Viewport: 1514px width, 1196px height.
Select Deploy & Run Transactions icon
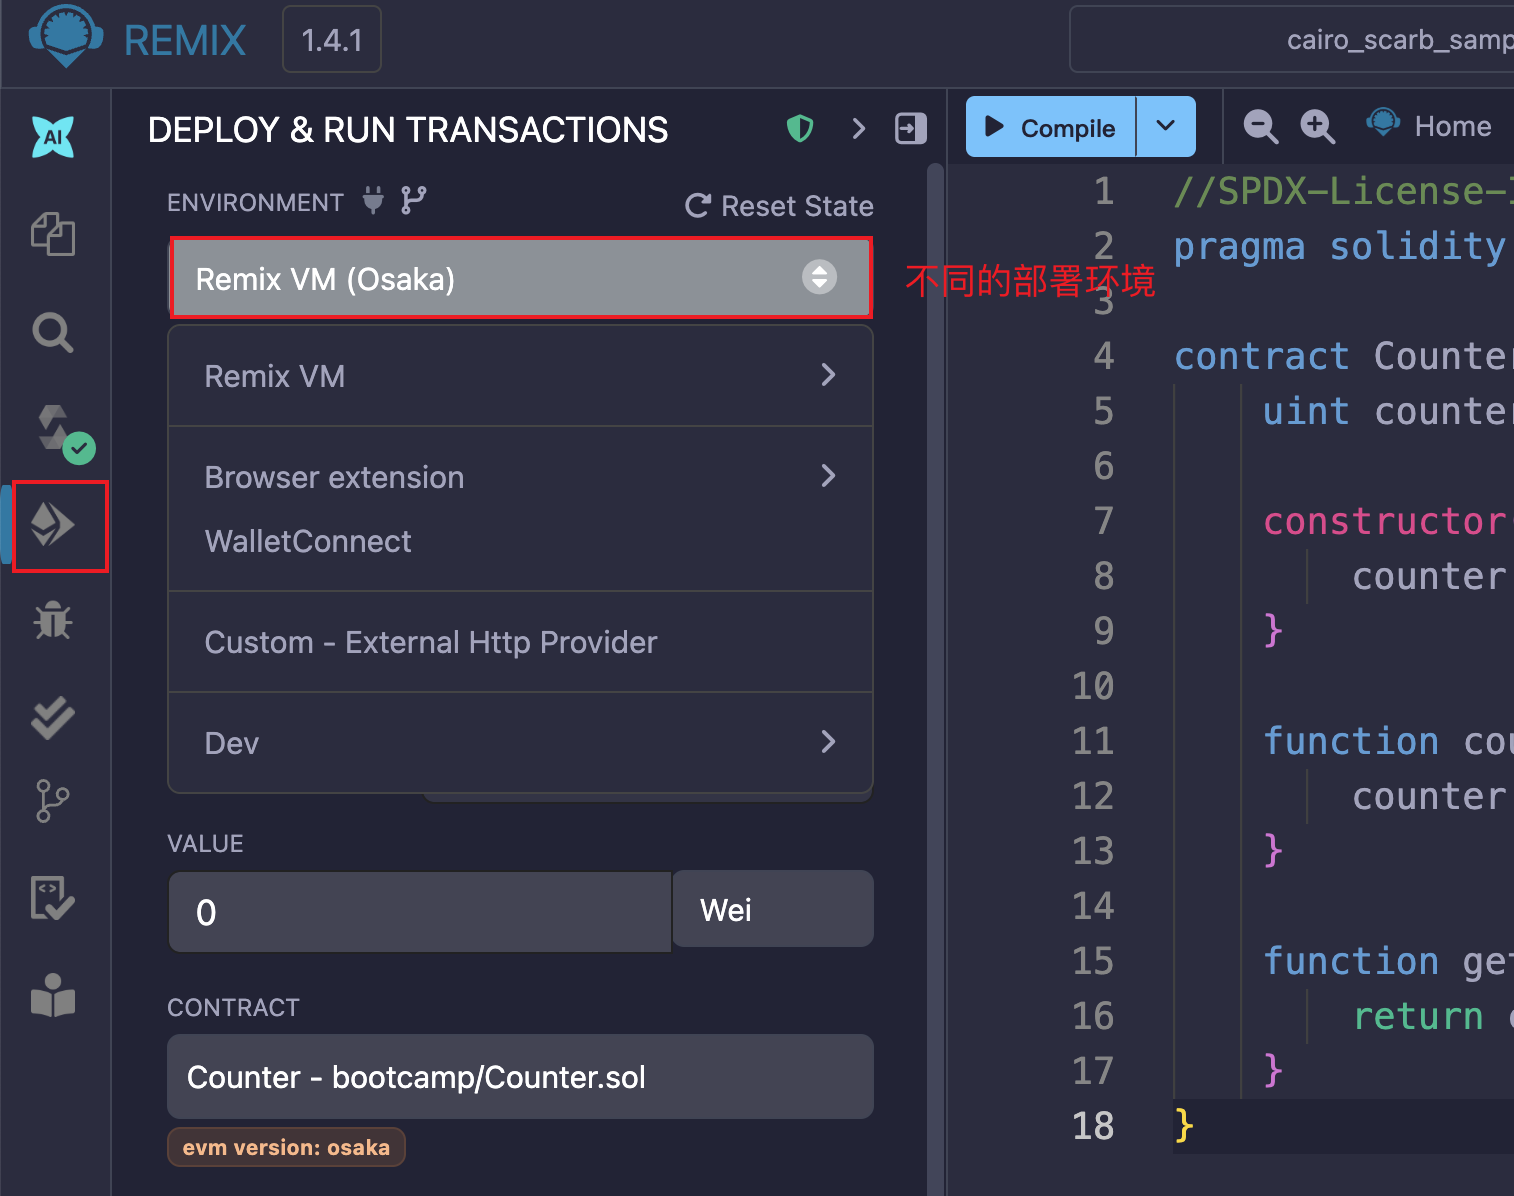54,525
